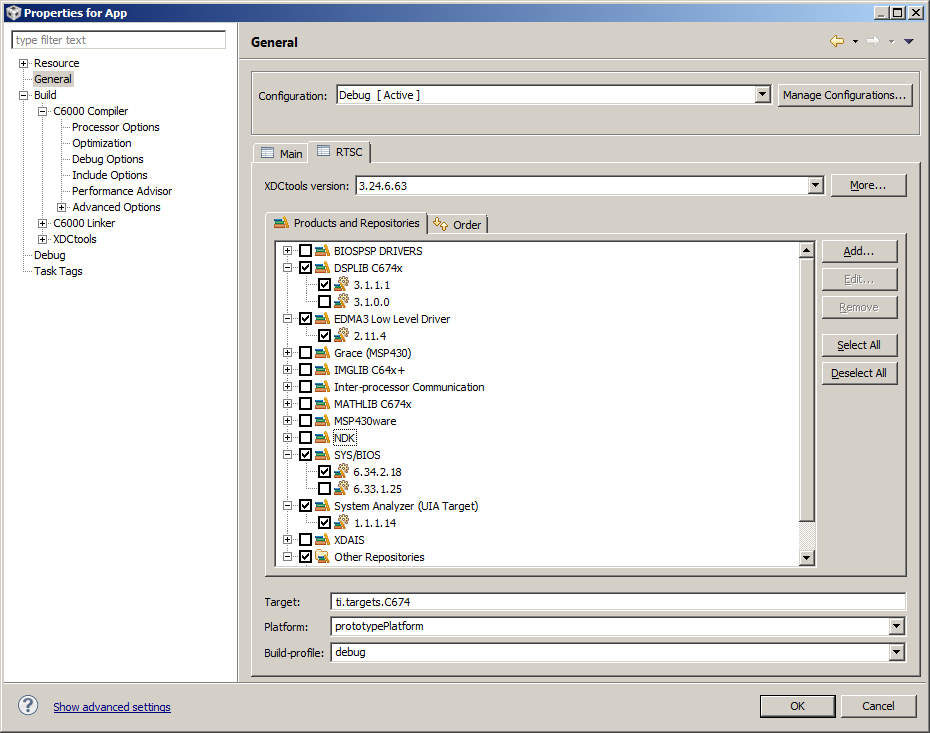930x733 pixels.
Task: Click the help question mark icon
Action: click(x=28, y=706)
